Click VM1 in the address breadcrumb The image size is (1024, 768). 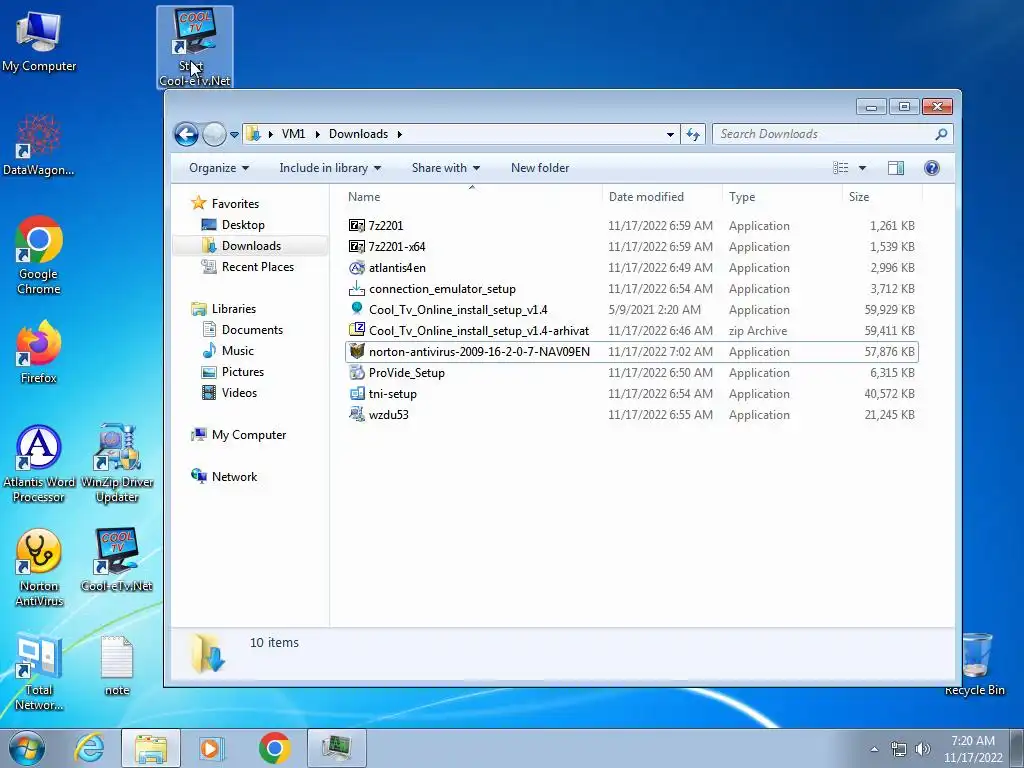(x=293, y=134)
